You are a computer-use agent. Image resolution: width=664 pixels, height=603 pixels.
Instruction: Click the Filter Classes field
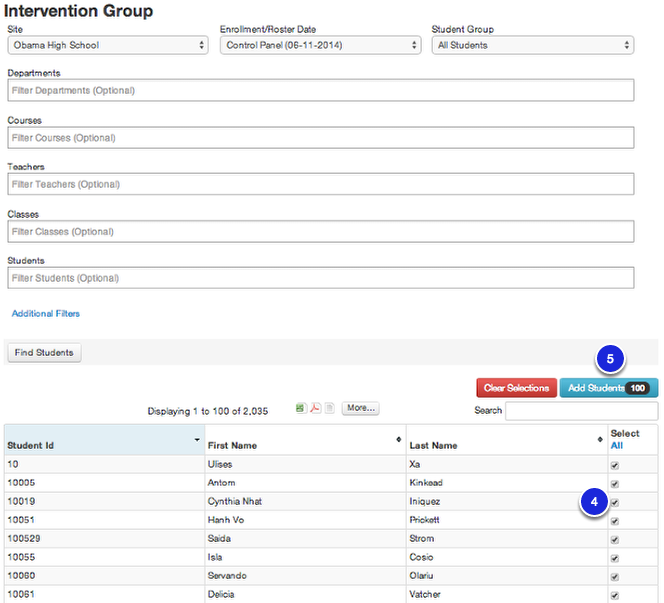tap(321, 232)
